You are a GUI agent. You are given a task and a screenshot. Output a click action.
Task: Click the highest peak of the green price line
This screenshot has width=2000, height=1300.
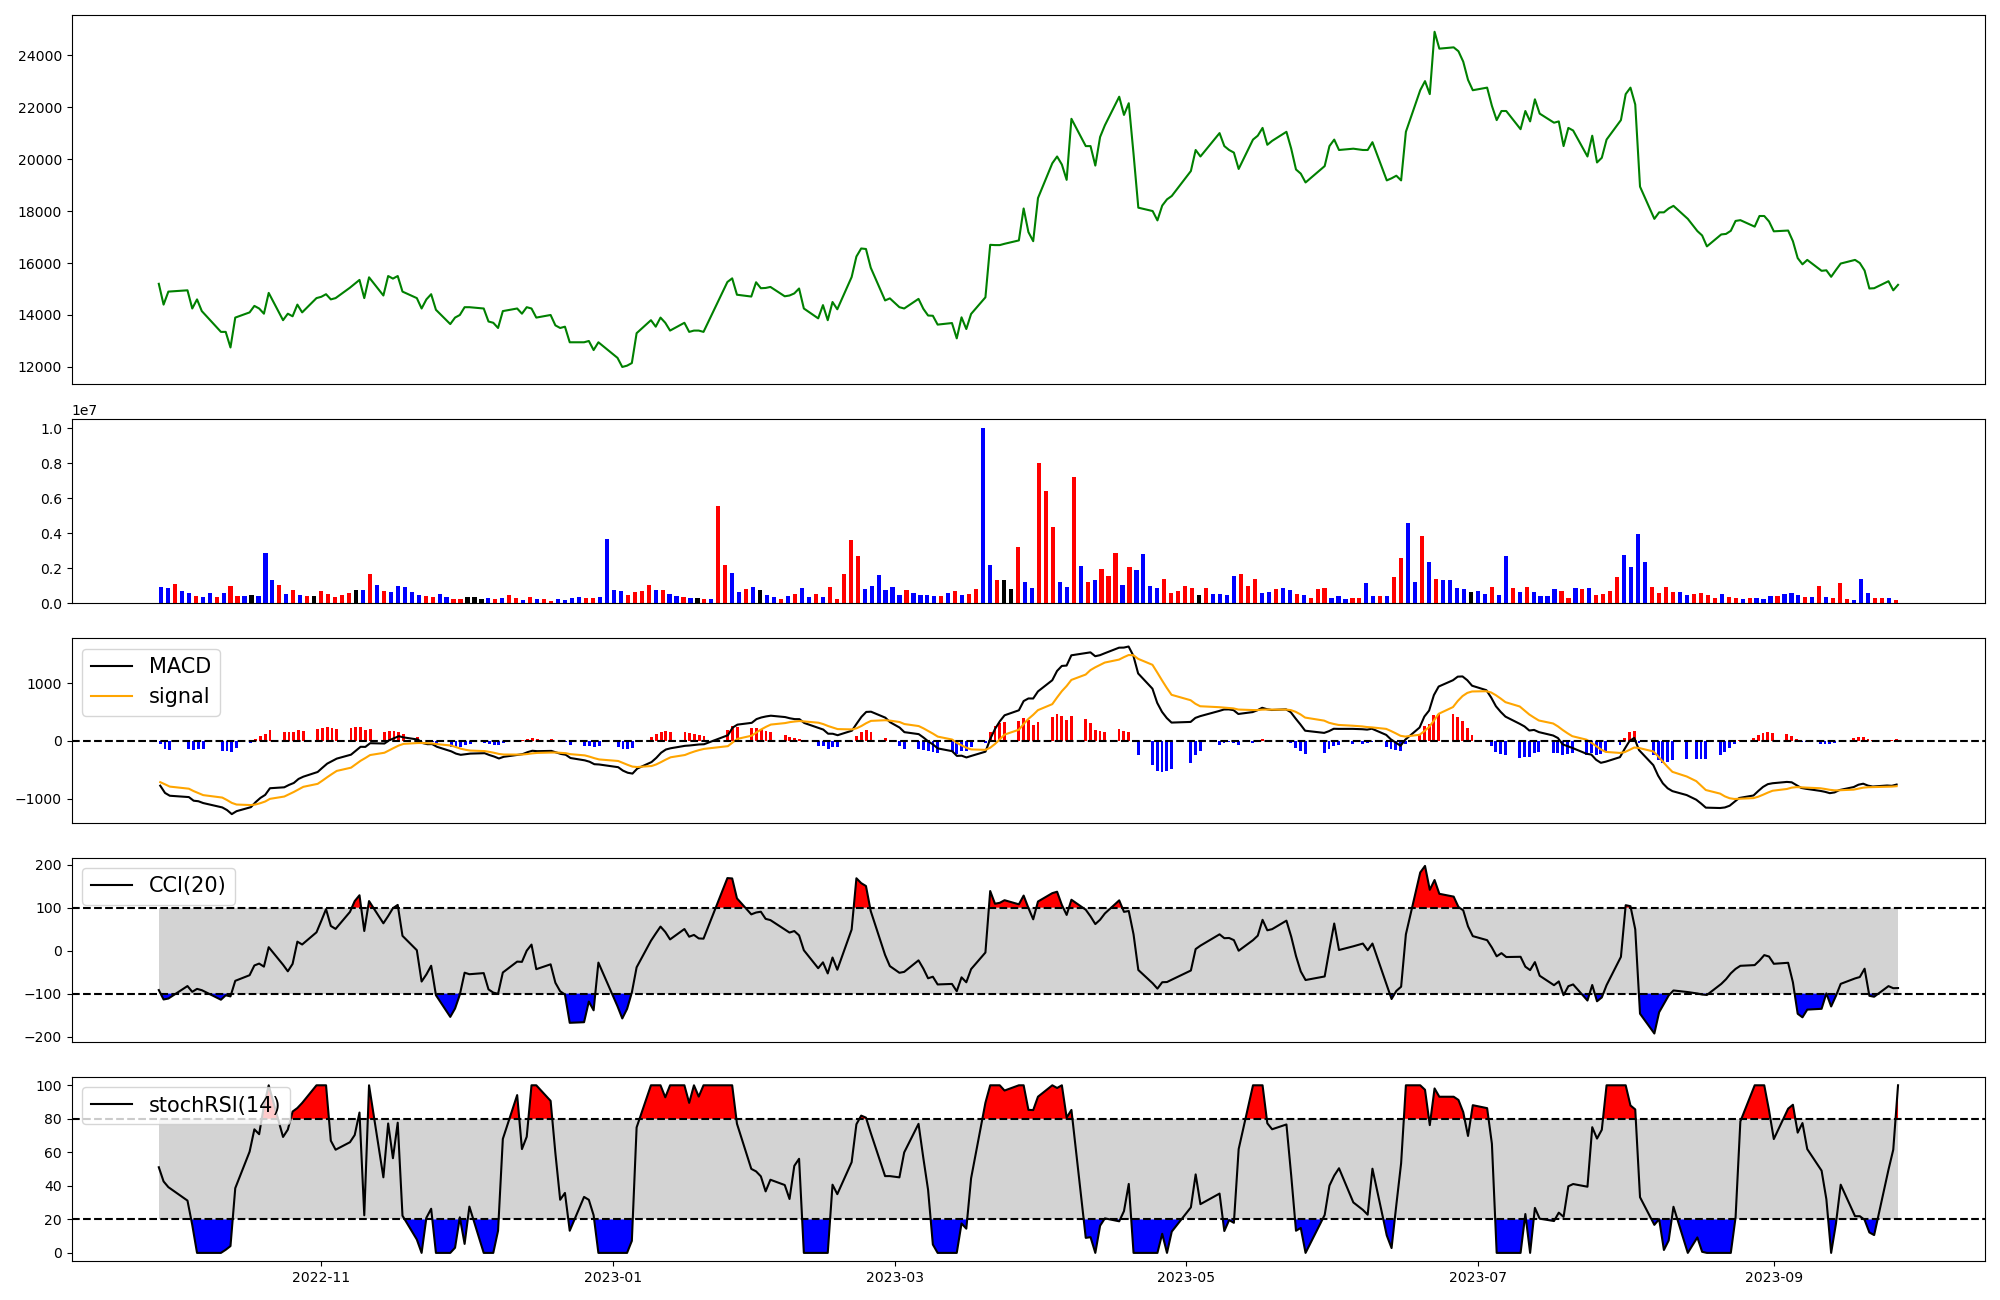tap(1434, 33)
